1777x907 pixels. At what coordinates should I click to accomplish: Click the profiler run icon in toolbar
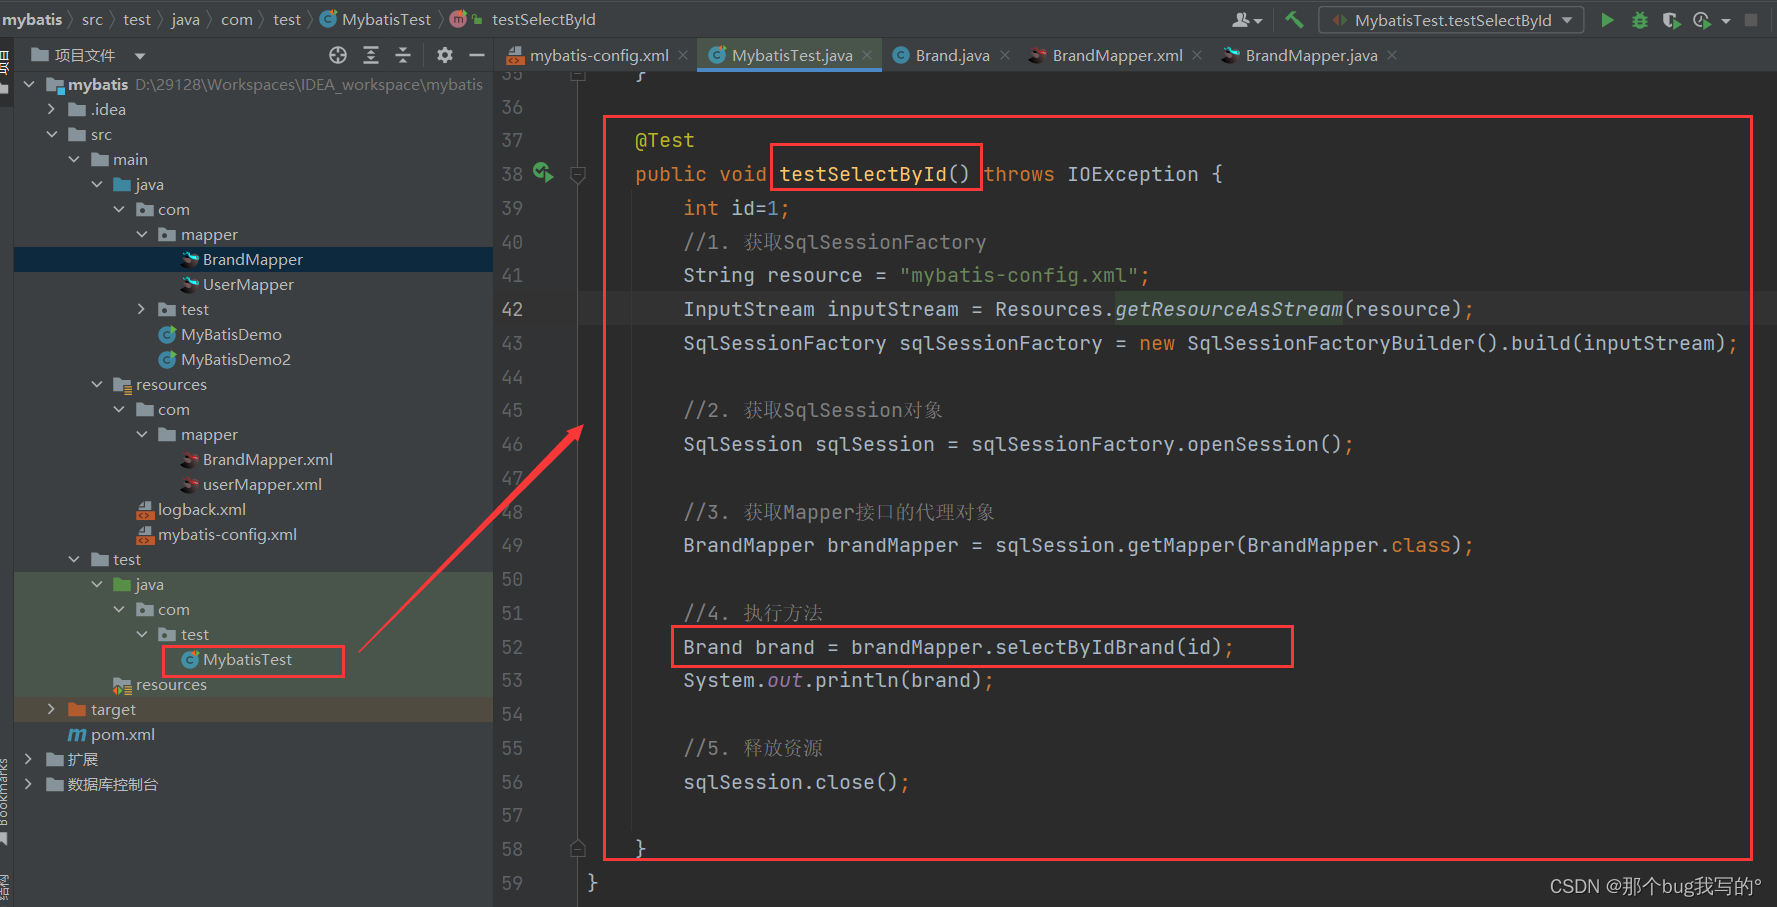coord(1701,20)
